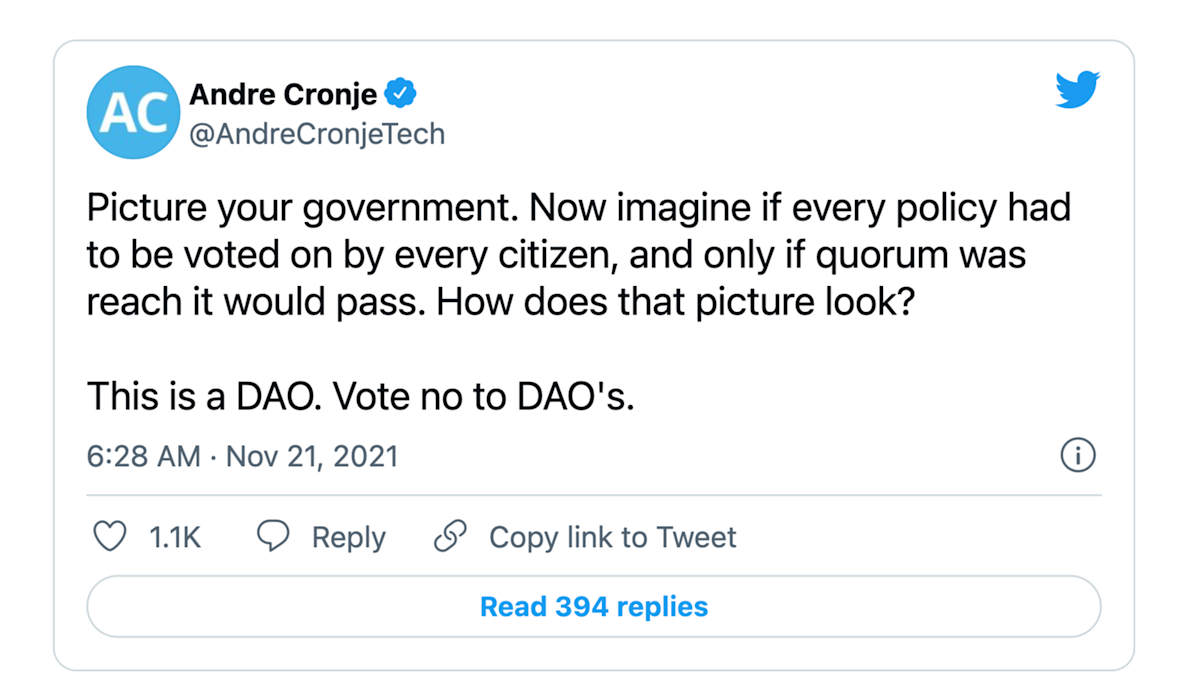Click the Nov 21, 2021 date

[x=312, y=457]
